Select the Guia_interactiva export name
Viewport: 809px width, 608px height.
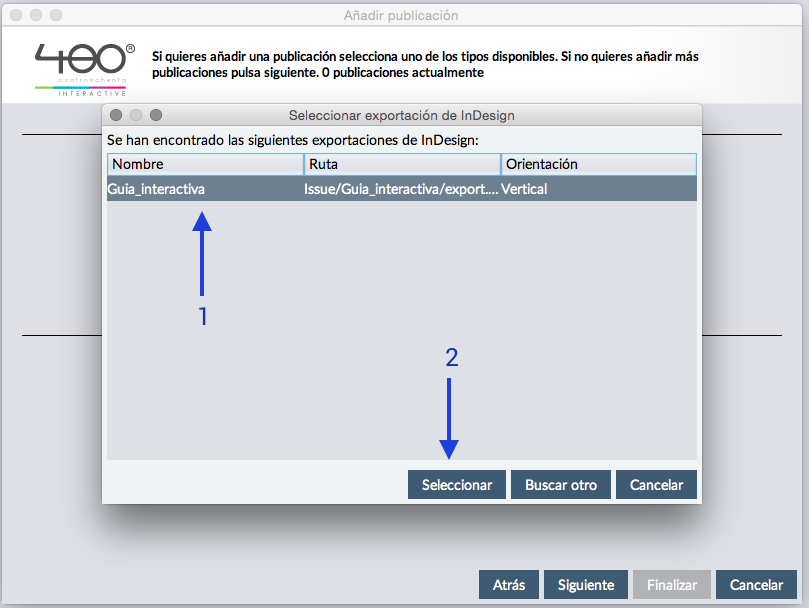pyautogui.click(x=157, y=189)
